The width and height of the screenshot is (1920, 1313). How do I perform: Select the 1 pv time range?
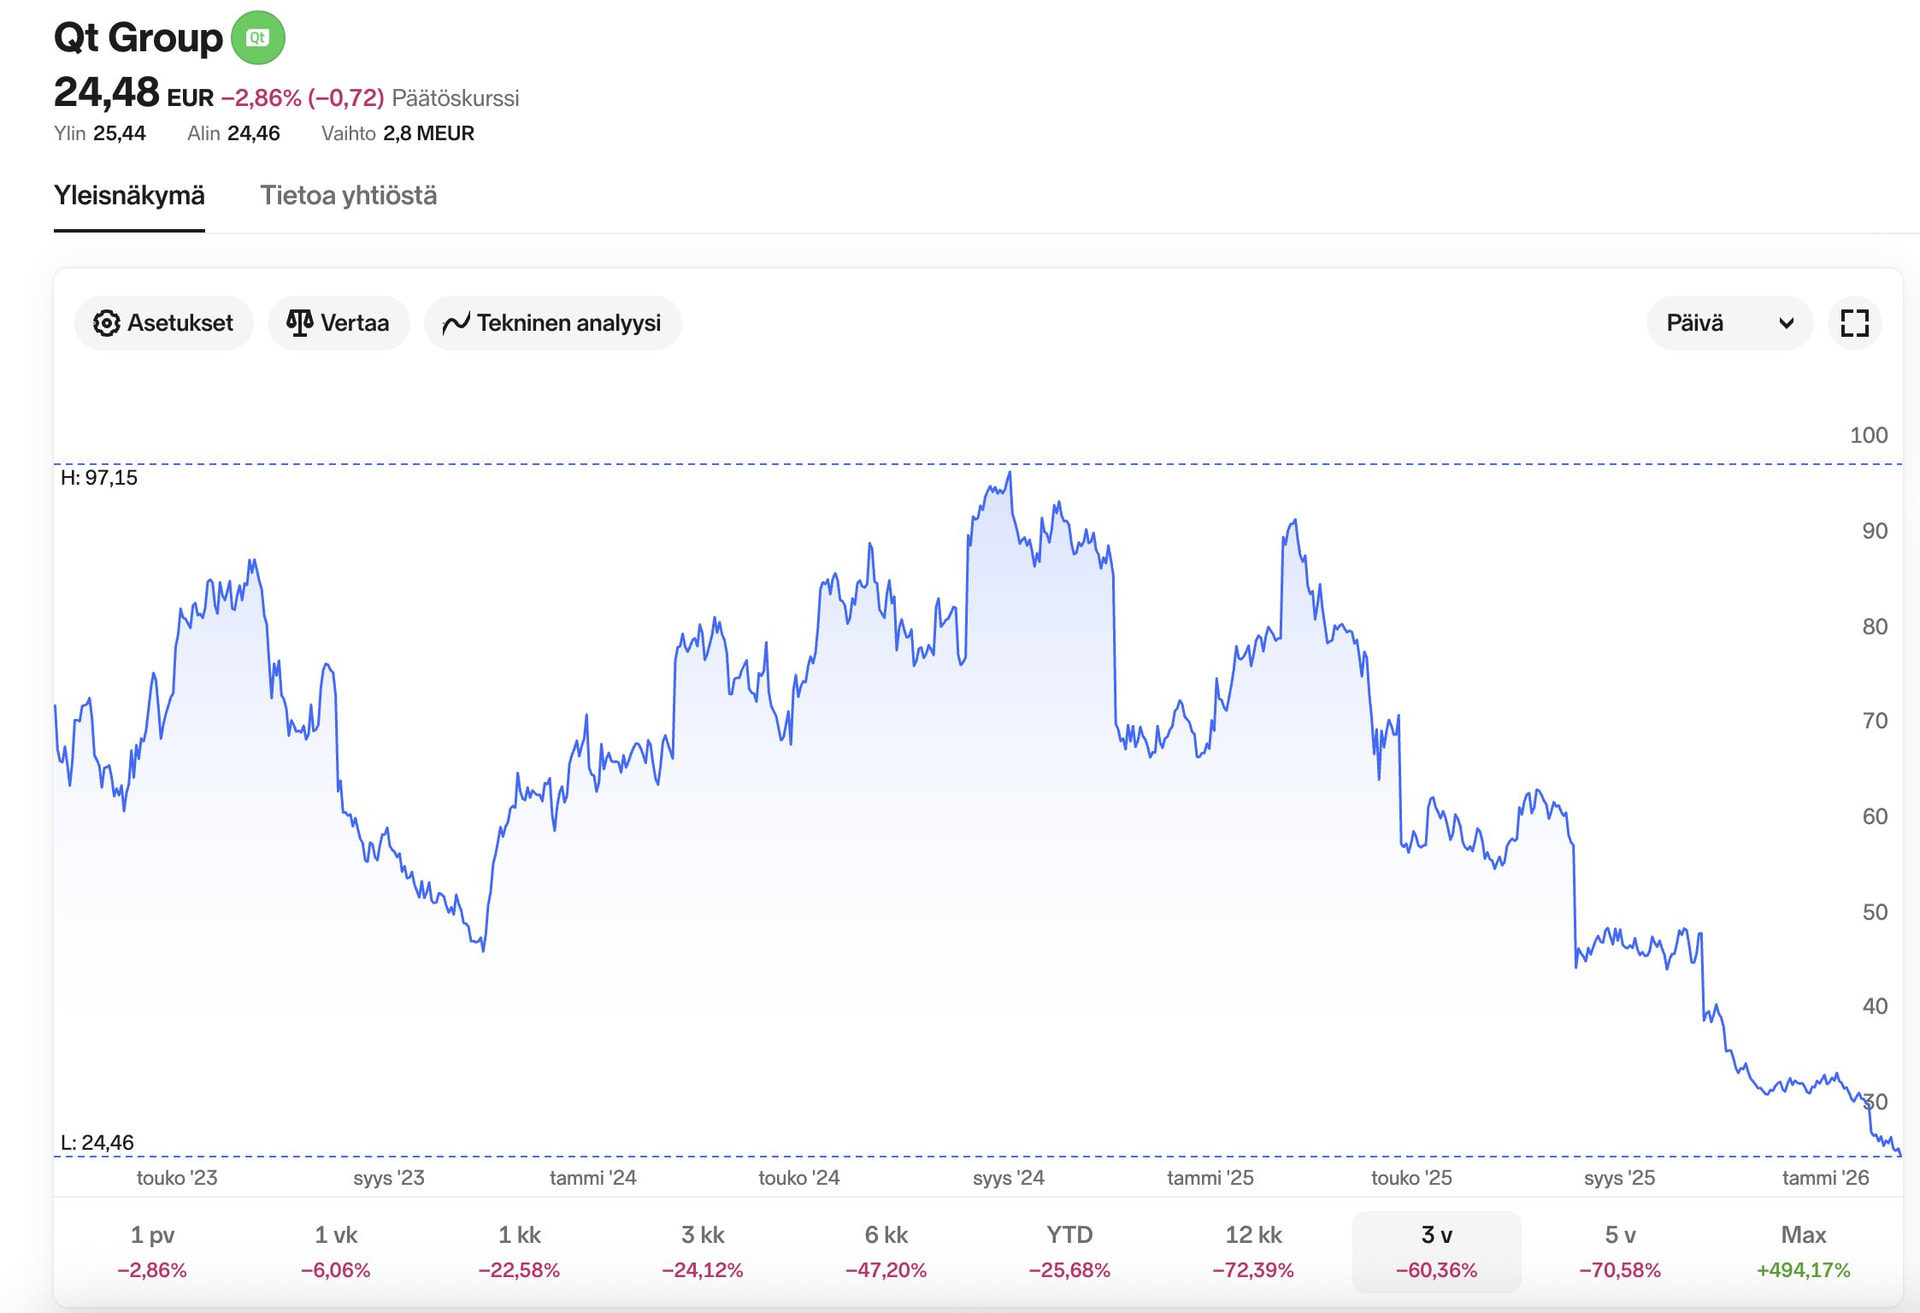click(x=152, y=1251)
